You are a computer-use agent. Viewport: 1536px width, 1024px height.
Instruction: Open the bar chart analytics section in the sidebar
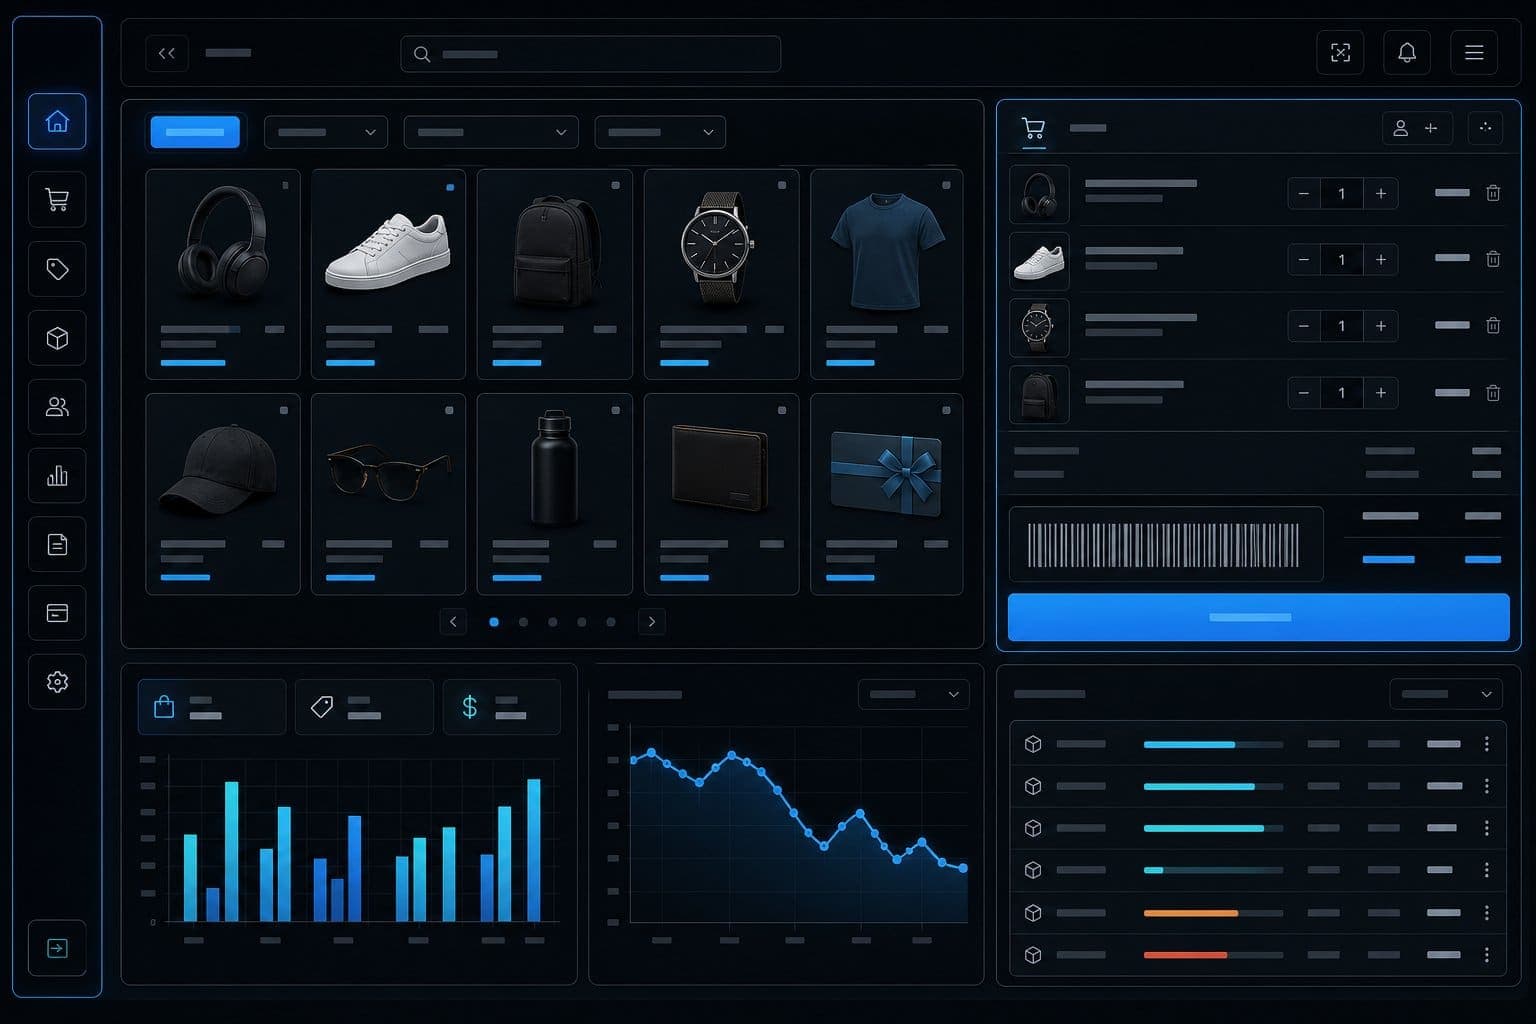[57, 475]
